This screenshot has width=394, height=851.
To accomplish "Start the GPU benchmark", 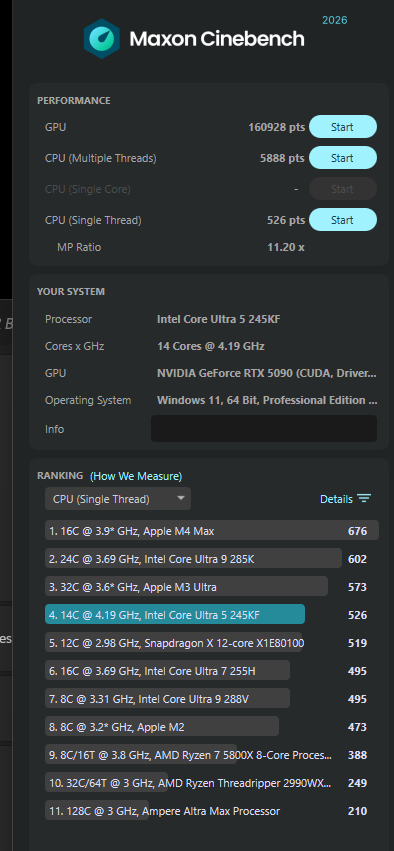I will [x=342, y=127].
